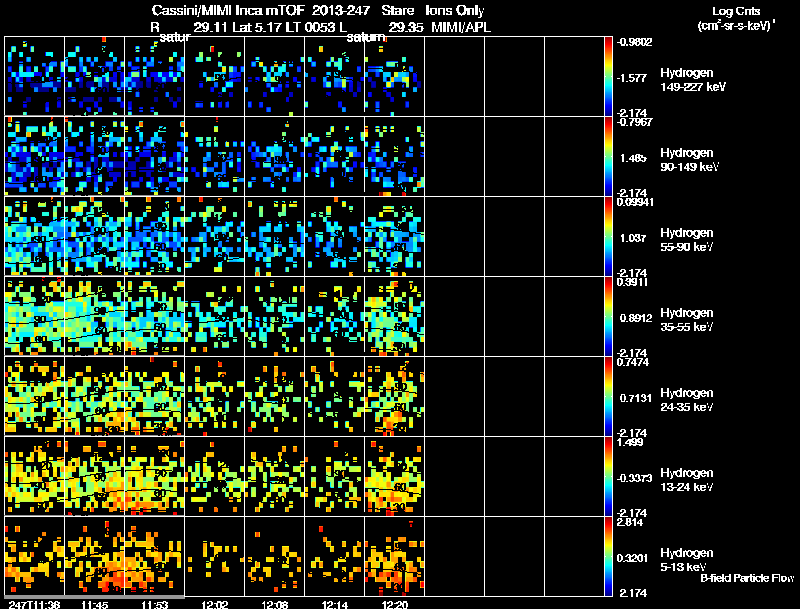Click the '2013-247' date text
The width and height of the screenshot is (800, 609).
click(x=341, y=10)
